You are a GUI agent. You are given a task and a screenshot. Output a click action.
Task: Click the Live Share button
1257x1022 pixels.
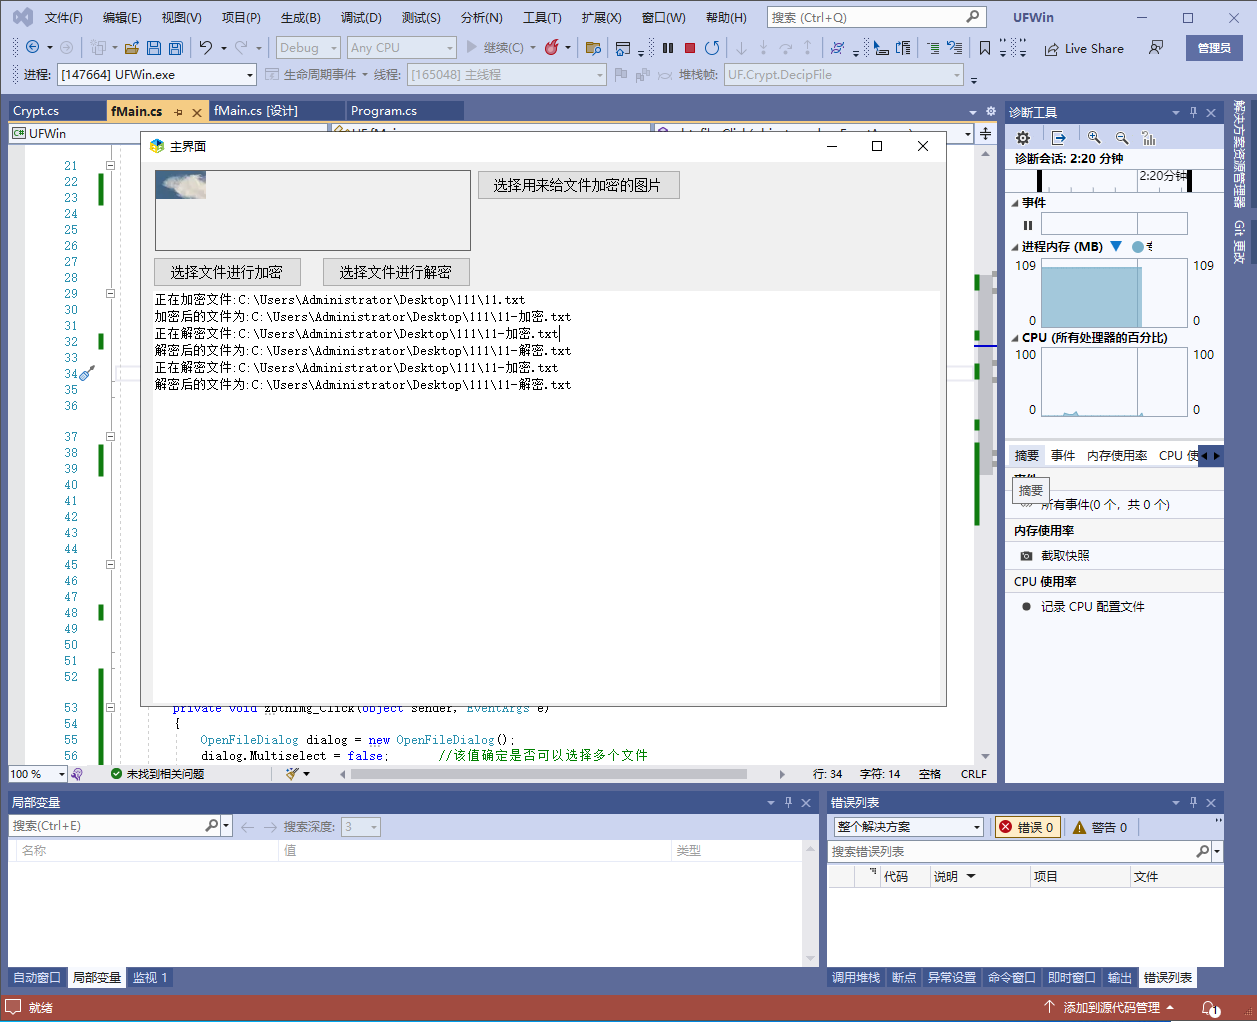[x=1084, y=48]
